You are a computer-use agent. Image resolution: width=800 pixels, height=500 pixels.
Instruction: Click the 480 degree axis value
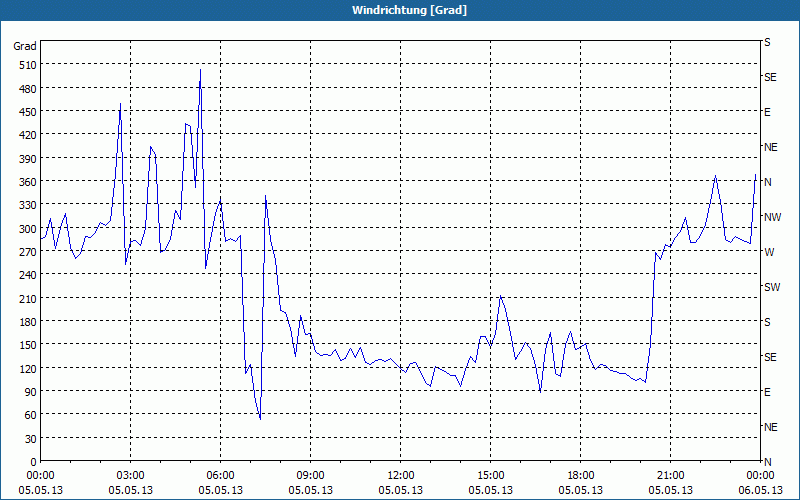coord(27,89)
